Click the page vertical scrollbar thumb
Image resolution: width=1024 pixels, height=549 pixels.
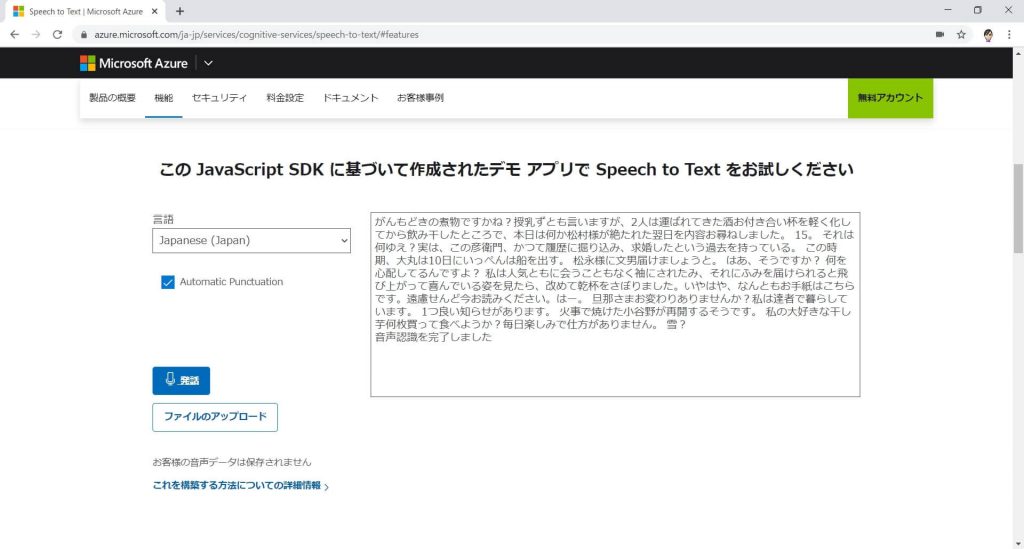coord(1018,209)
